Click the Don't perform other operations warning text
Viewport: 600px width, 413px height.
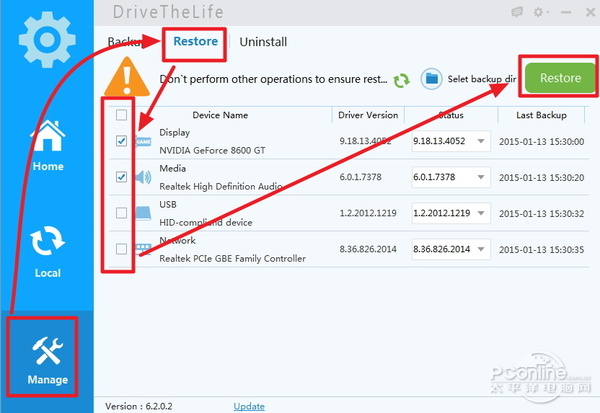[x=273, y=79]
